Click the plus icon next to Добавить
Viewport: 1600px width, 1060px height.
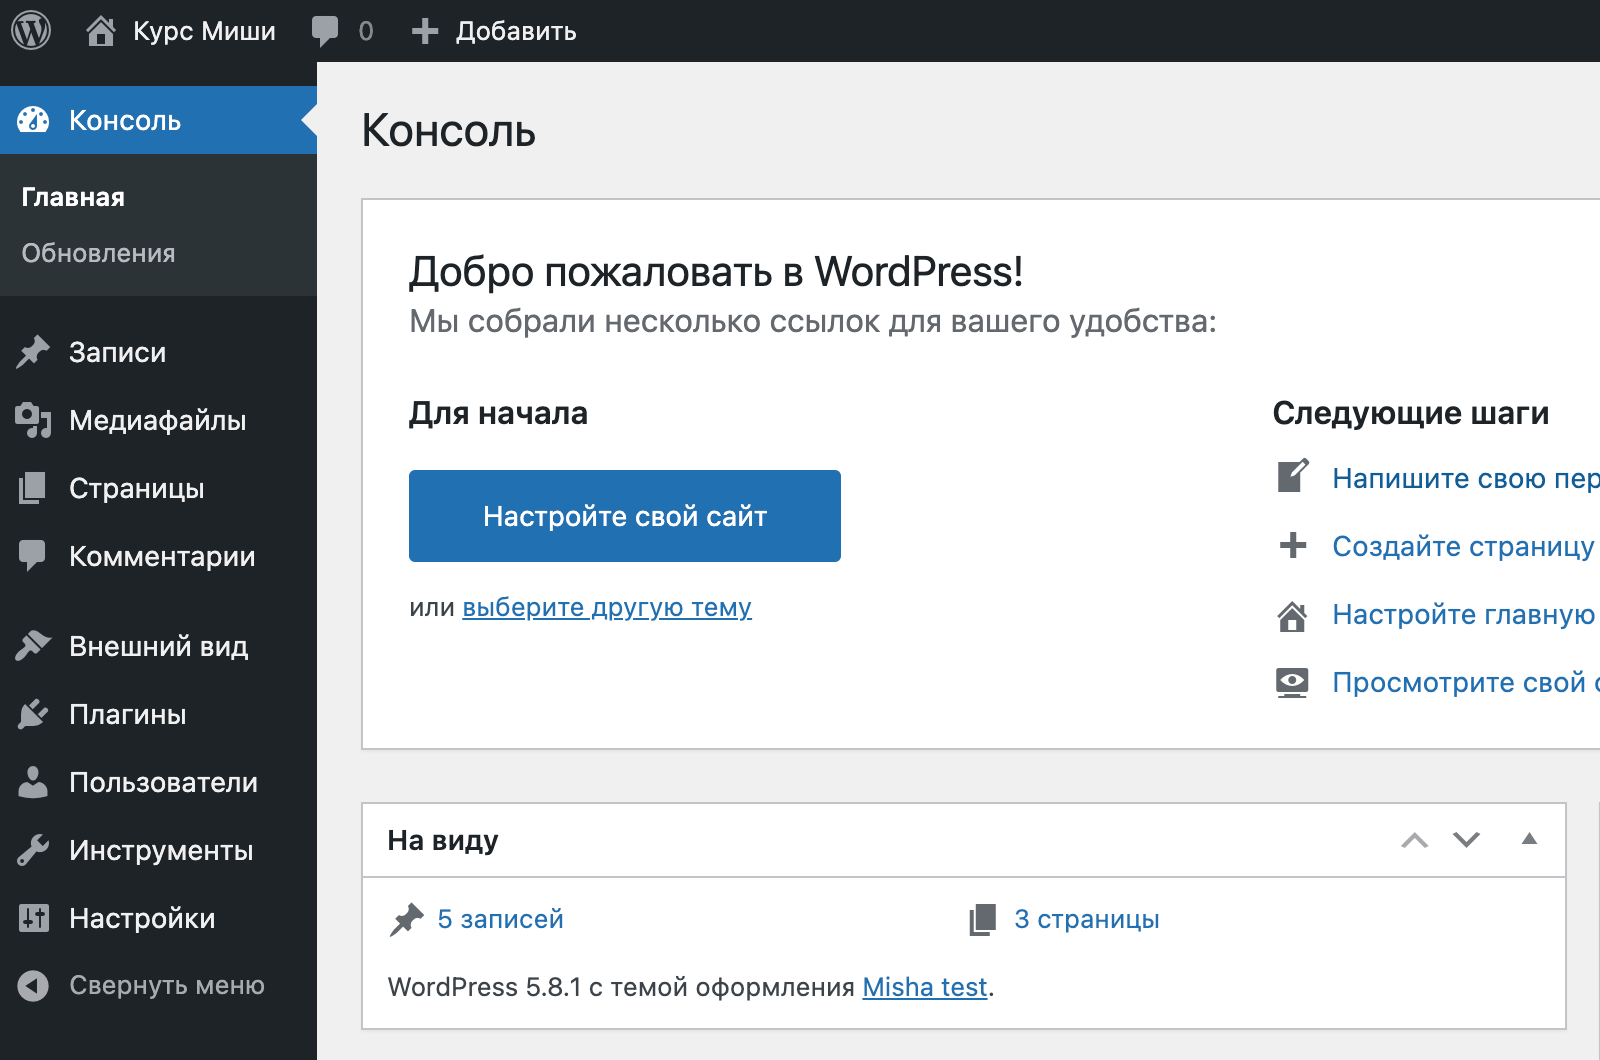(425, 31)
